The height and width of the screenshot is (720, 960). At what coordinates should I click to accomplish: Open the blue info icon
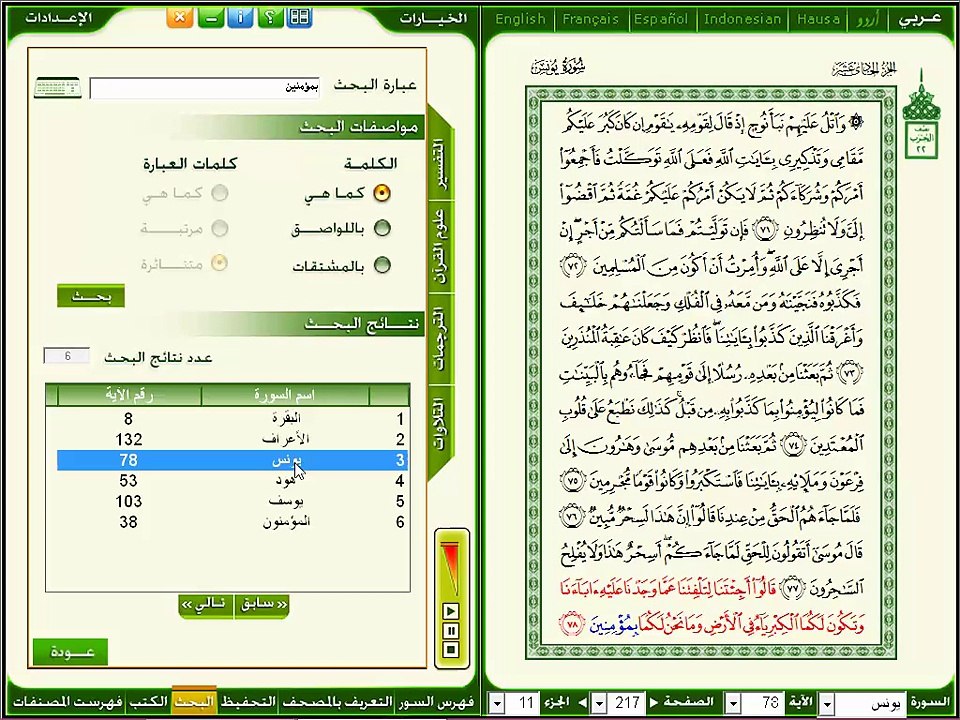tap(239, 18)
